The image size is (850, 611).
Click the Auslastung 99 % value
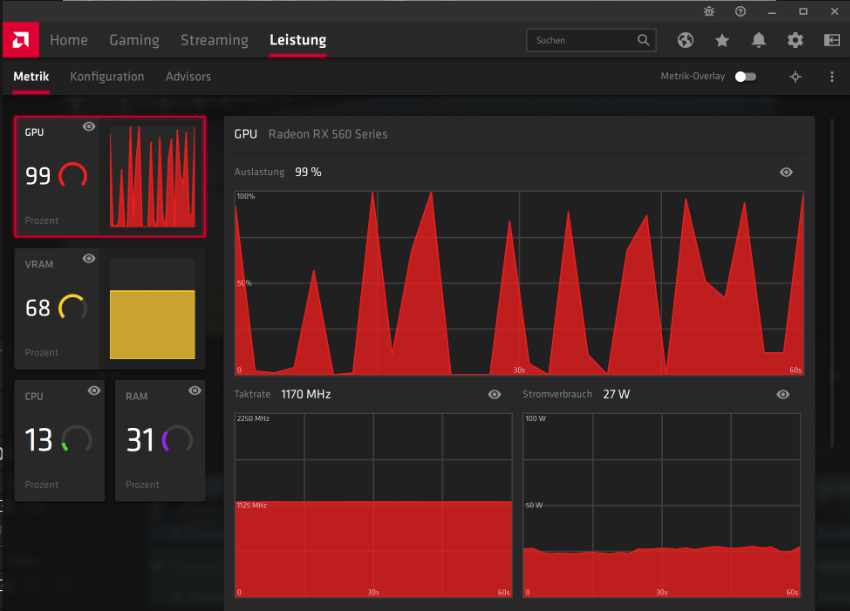(308, 172)
